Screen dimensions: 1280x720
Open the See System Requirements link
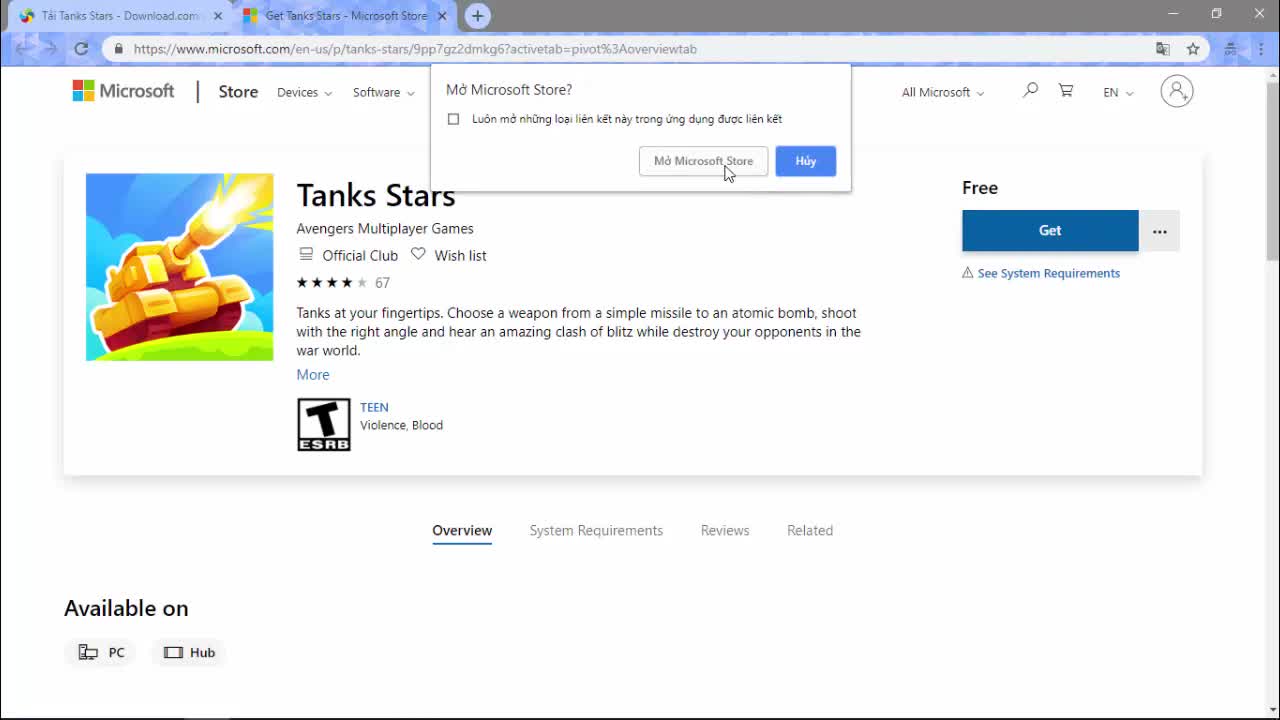tap(1048, 273)
